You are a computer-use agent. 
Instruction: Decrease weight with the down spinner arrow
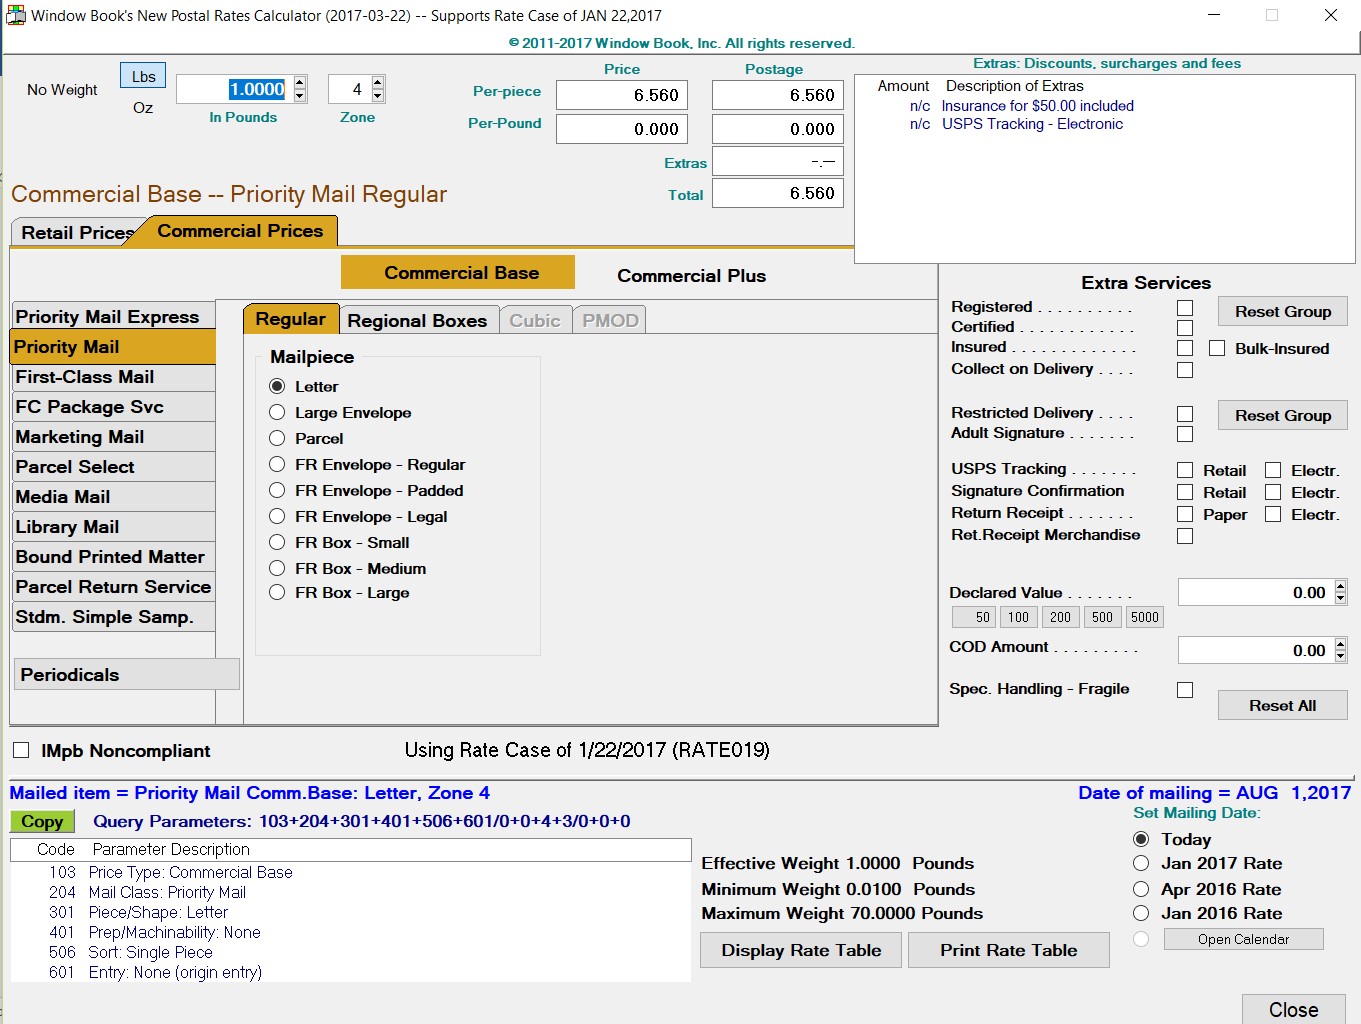pyautogui.click(x=300, y=96)
